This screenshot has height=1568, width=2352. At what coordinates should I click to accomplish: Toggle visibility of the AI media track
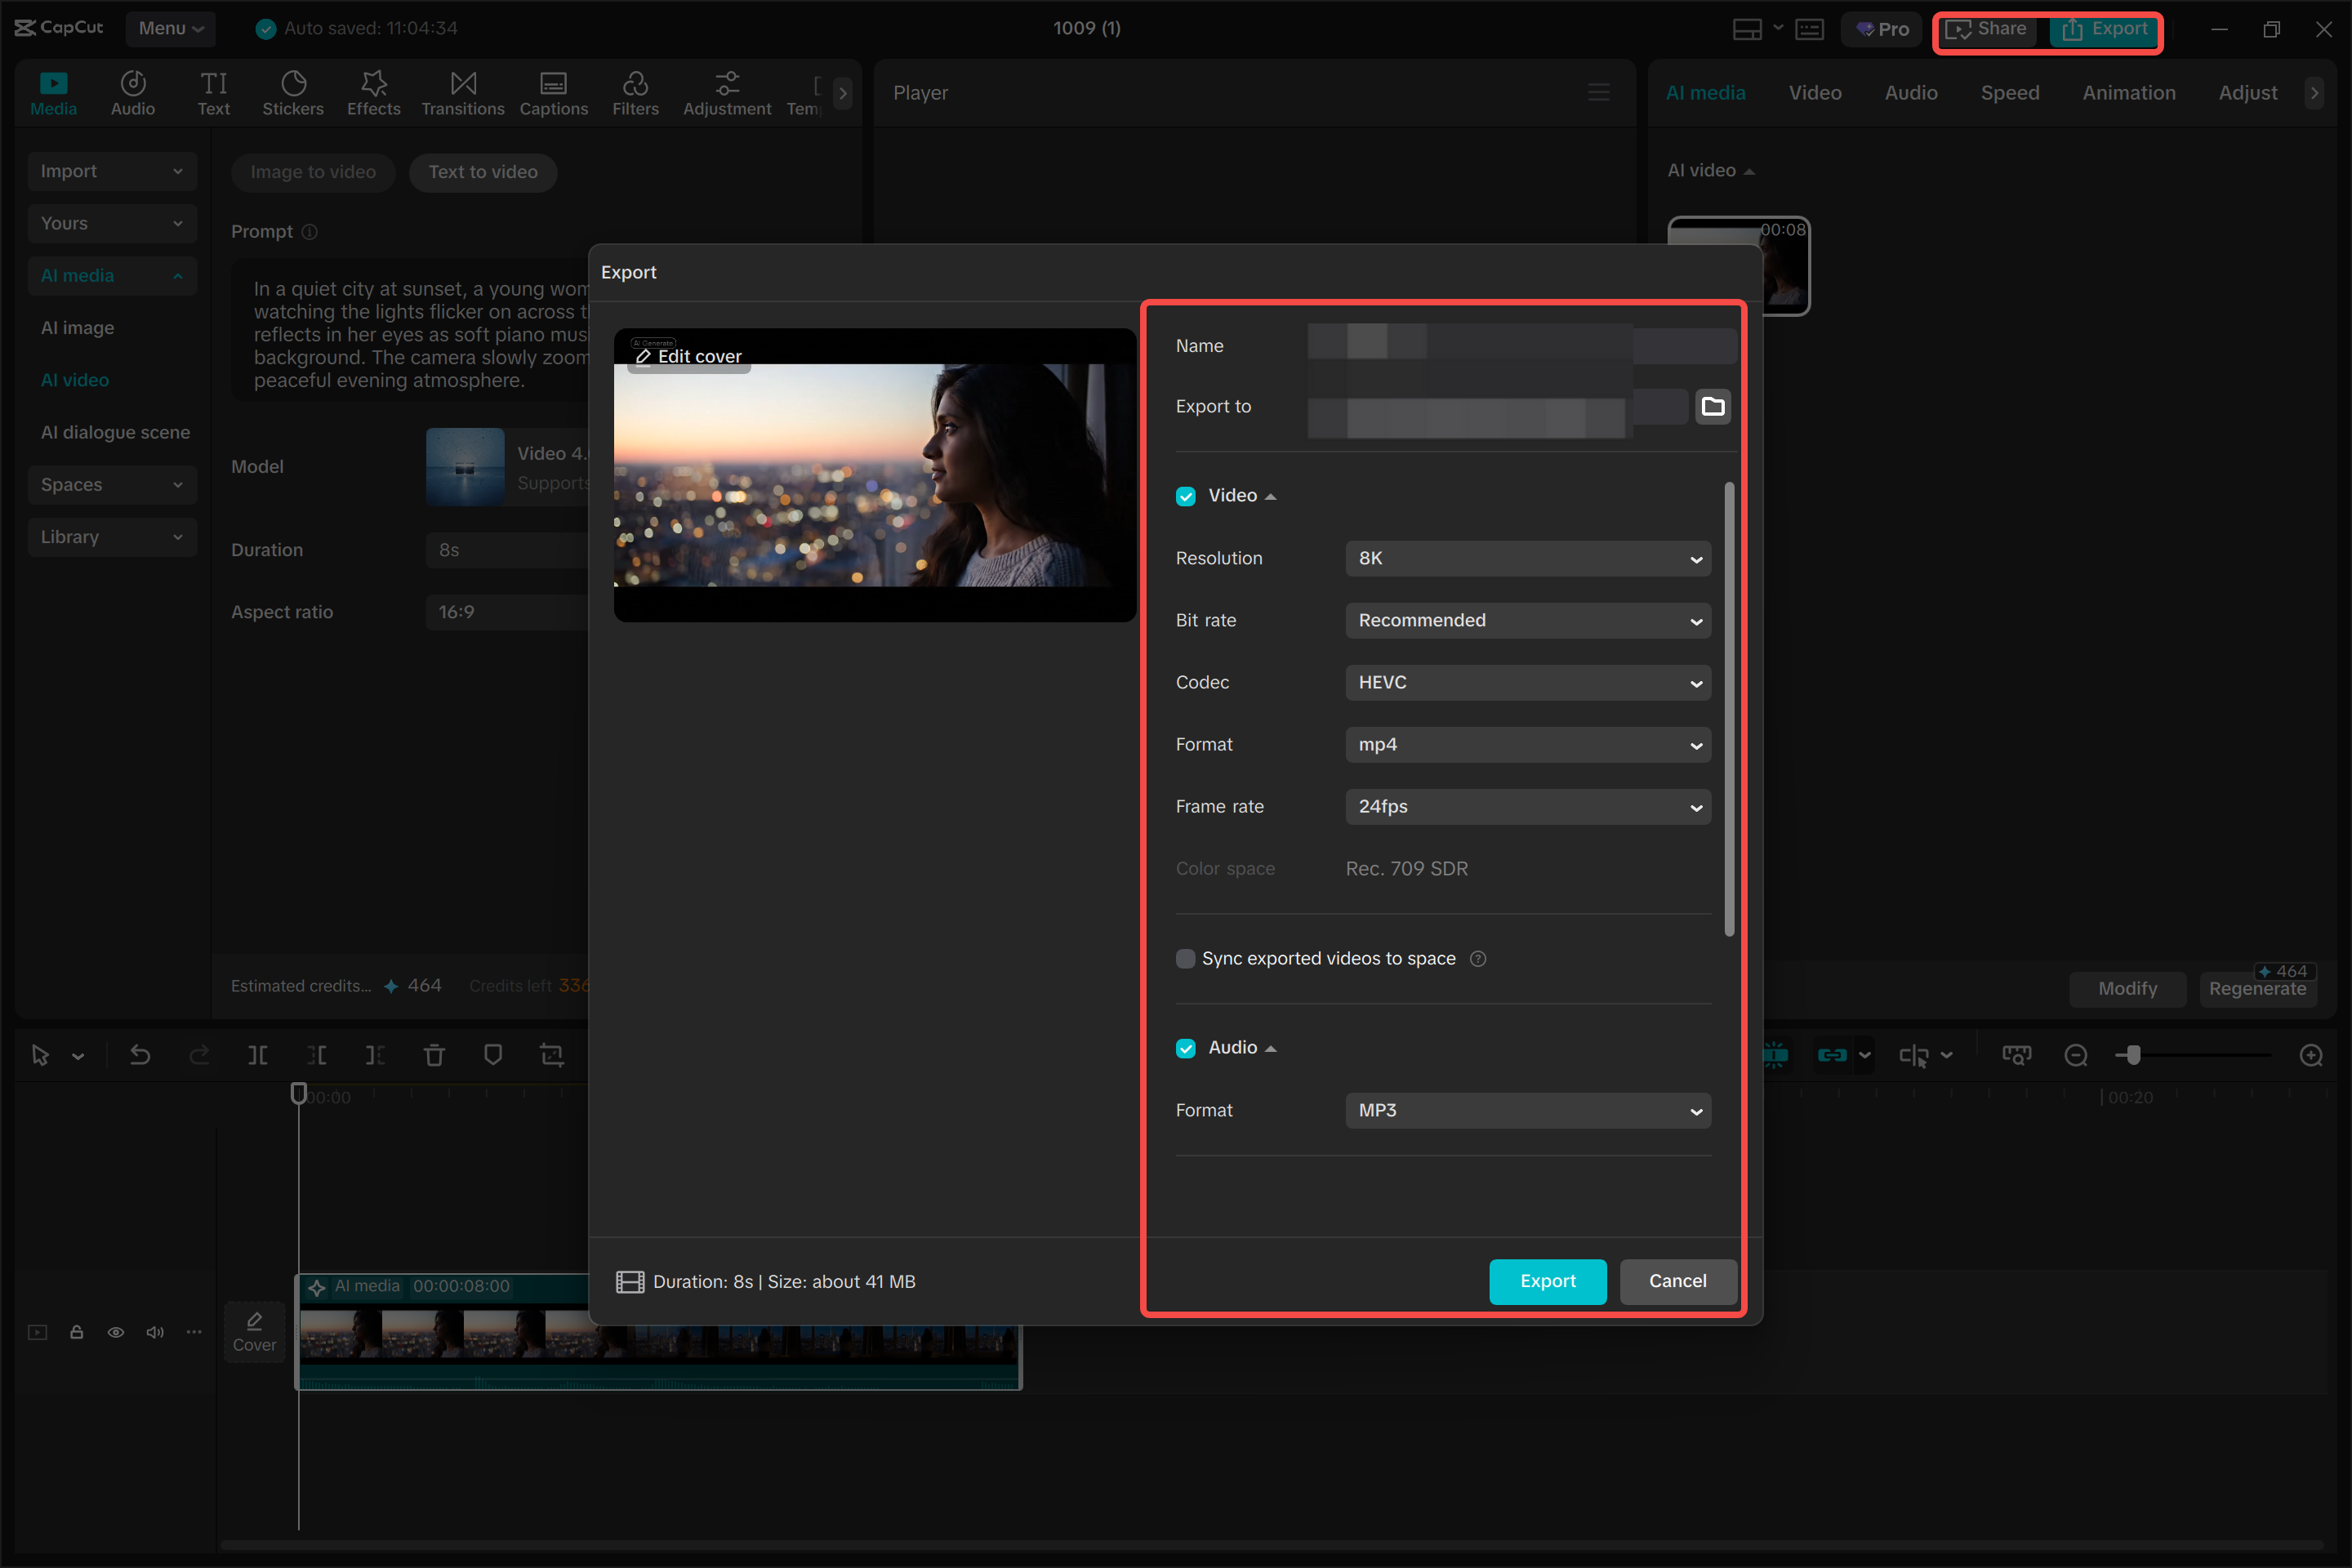[x=115, y=1332]
